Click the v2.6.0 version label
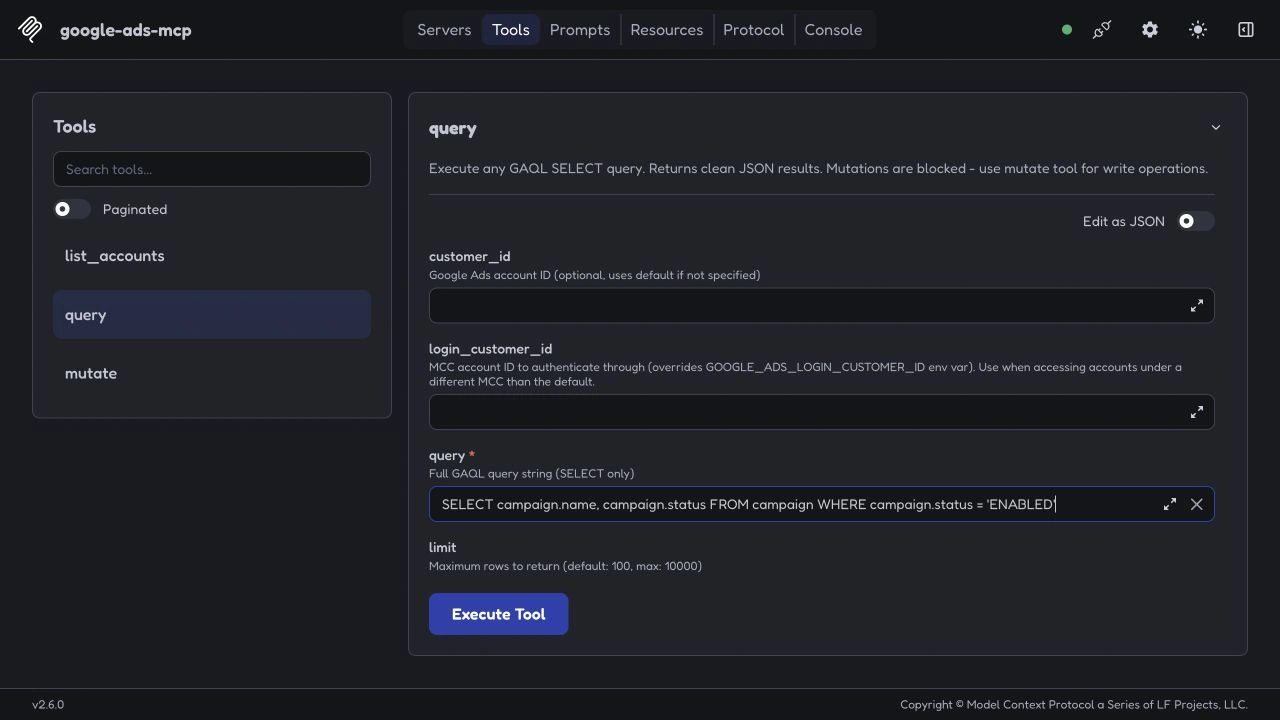Image resolution: width=1280 pixels, height=720 pixels. [x=48, y=705]
